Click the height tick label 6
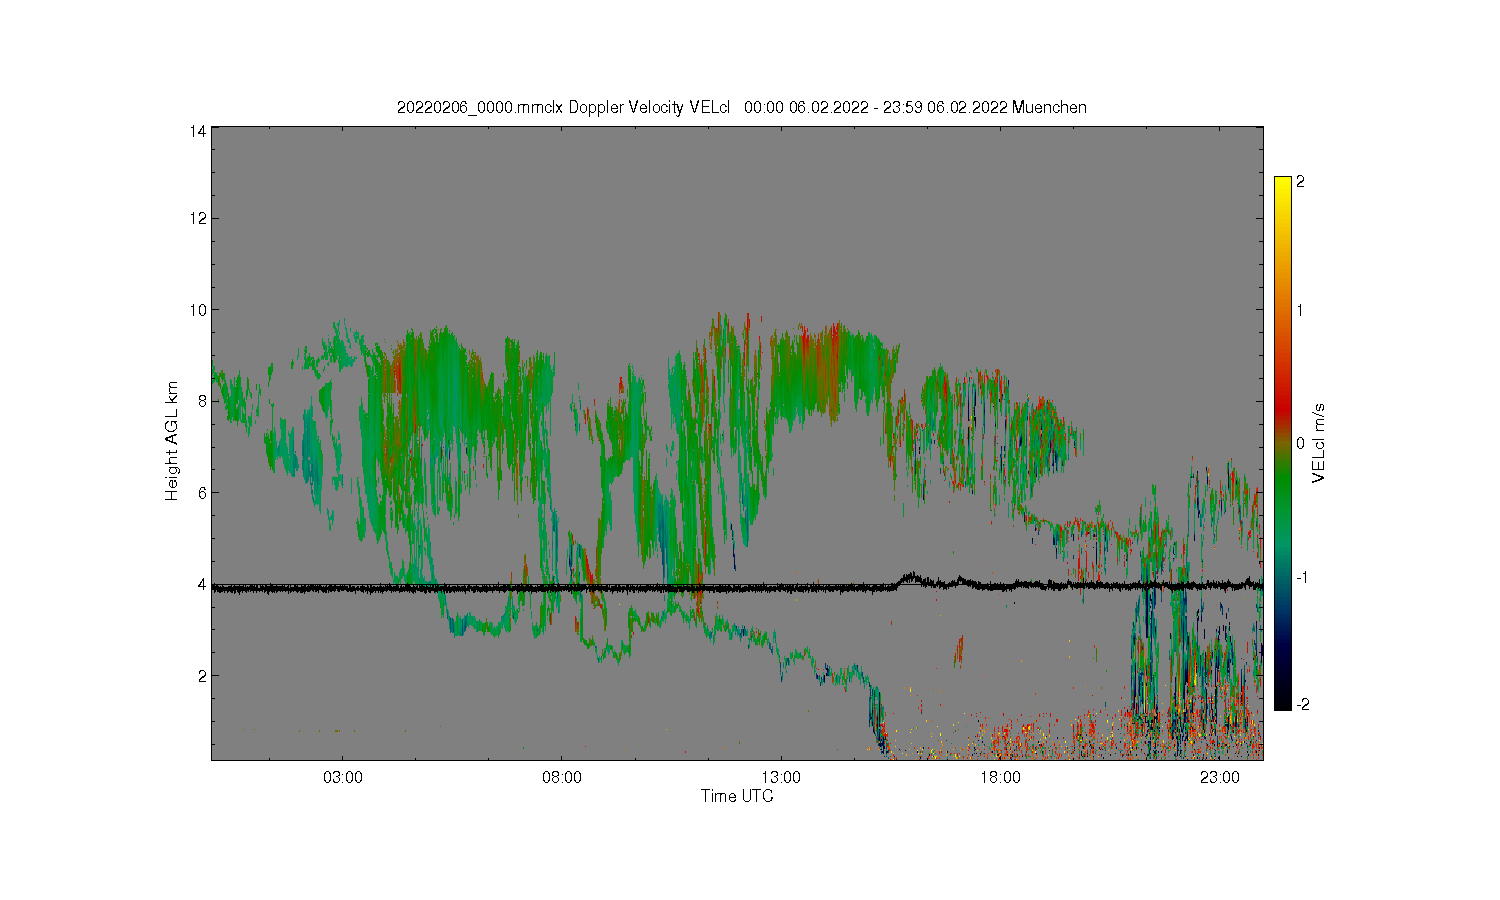This screenshot has height=900, width=1500. pyautogui.click(x=203, y=492)
